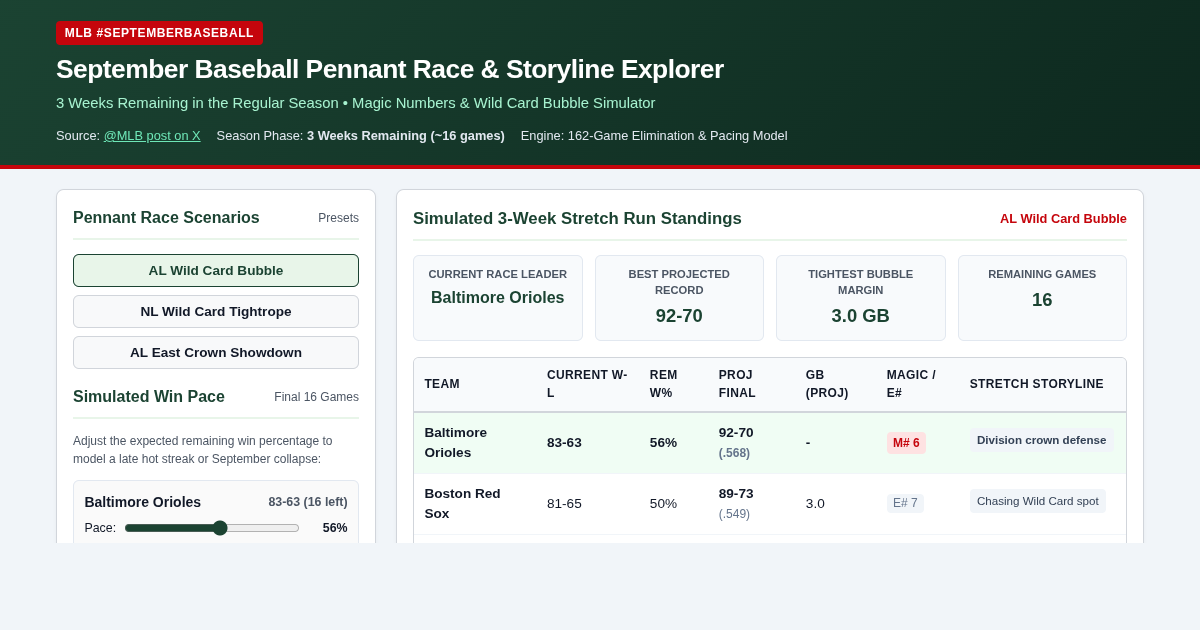Click the PROJ FINAL column header
1200x630 pixels.
pyautogui.click(x=736, y=384)
